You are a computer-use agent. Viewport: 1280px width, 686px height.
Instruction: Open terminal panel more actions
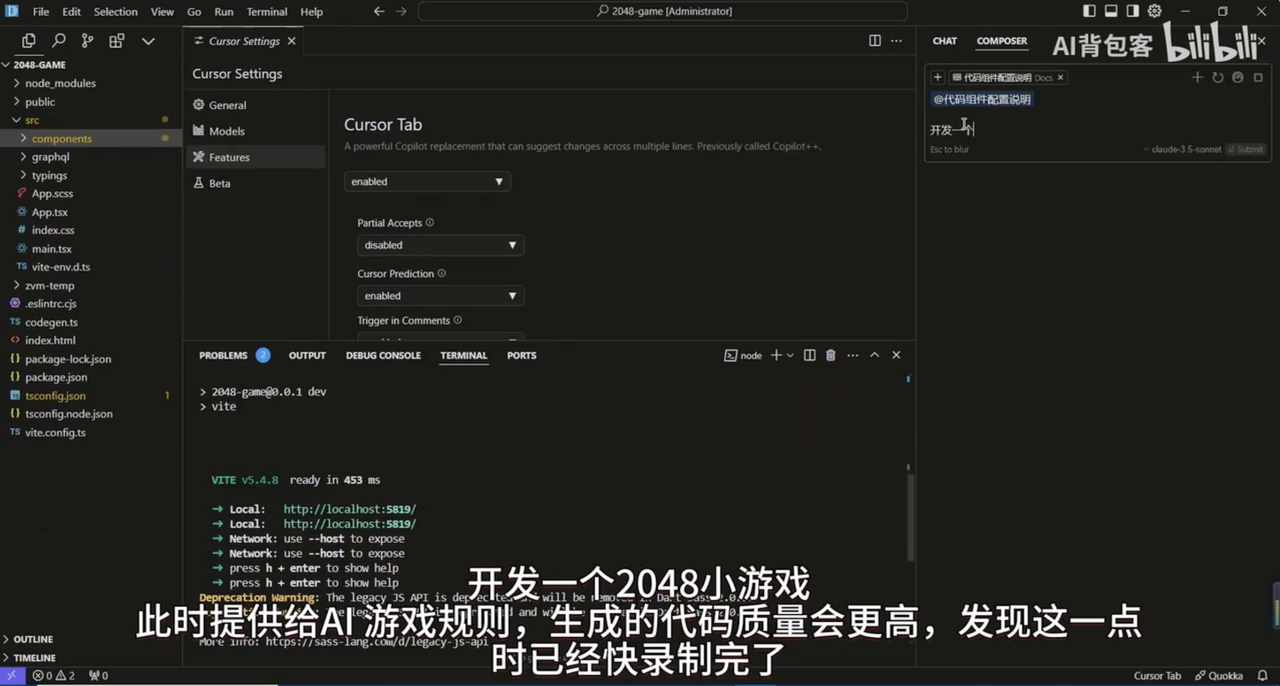[x=853, y=355]
